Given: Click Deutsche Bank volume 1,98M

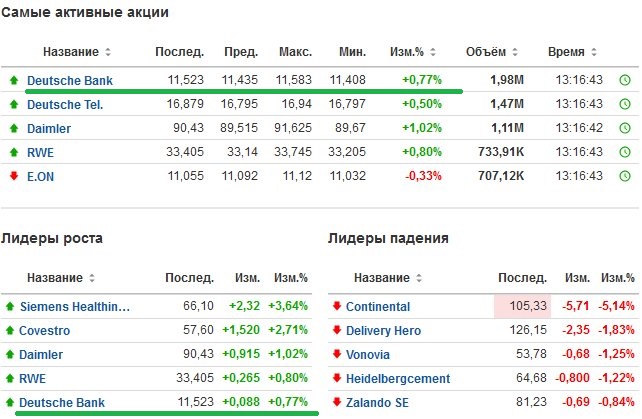Looking at the screenshot, I should 507,80.
